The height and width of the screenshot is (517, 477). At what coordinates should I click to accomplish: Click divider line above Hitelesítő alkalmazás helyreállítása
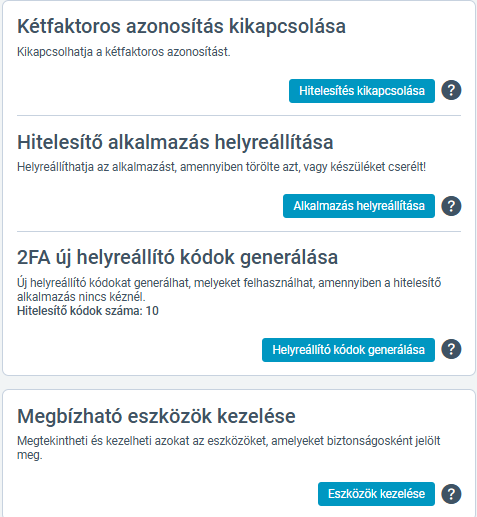239,116
